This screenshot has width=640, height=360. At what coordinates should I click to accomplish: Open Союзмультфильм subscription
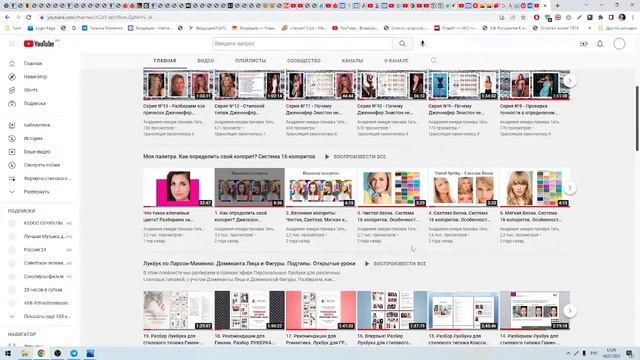43,276
